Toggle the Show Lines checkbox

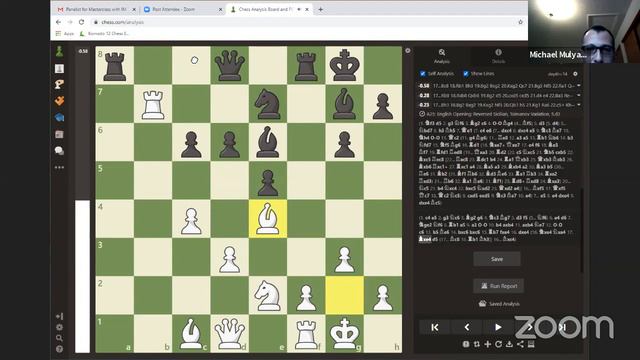tap(466, 73)
